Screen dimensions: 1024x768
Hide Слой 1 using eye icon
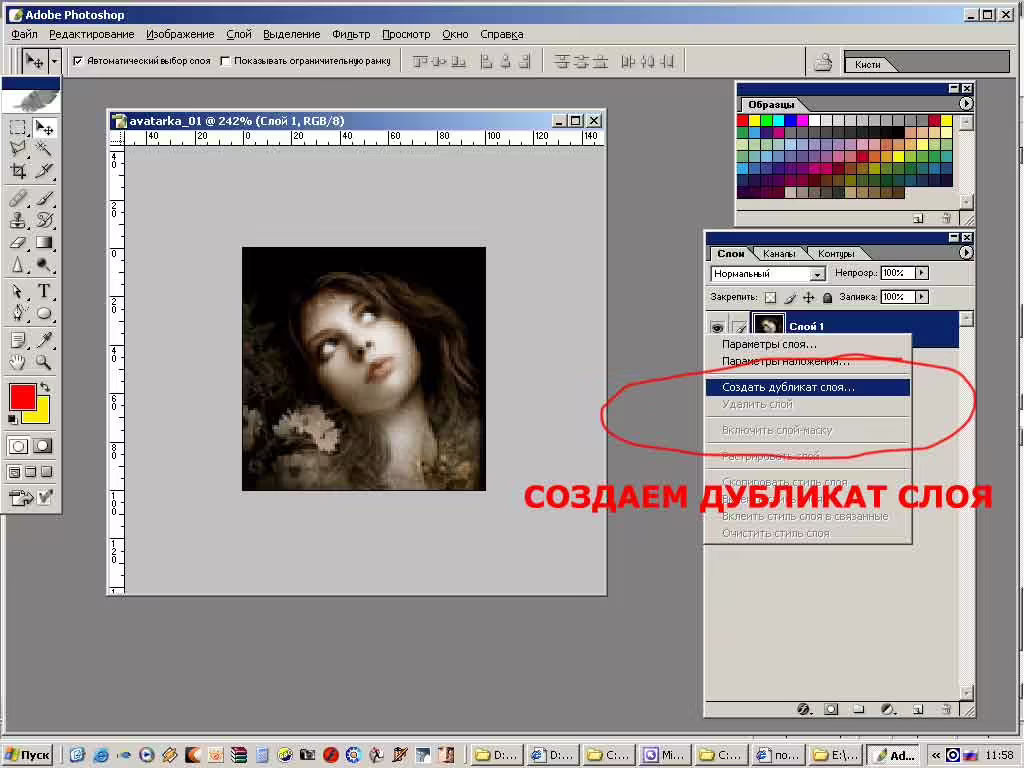point(717,327)
